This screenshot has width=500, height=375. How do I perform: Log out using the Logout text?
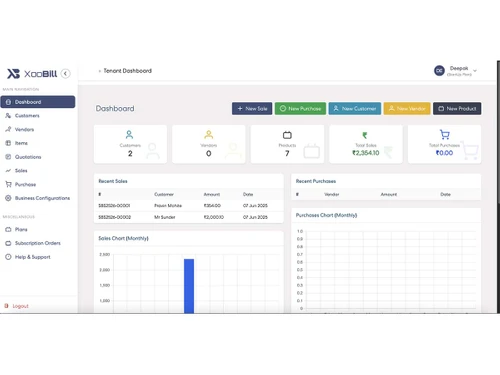coord(20,306)
